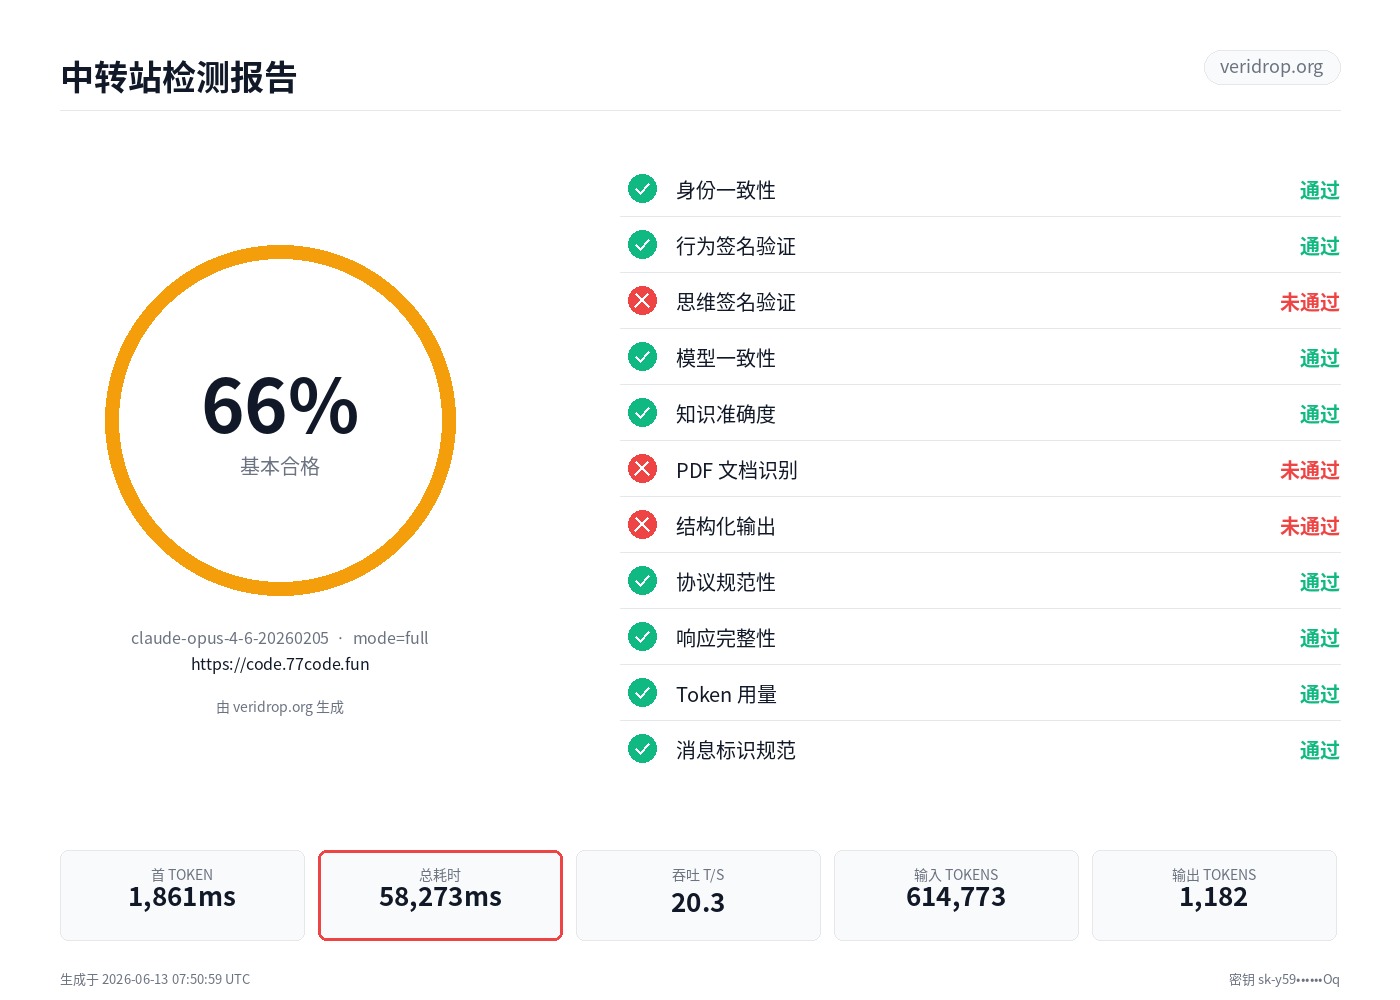Screen dimensions: 1400x1000
Task: Select the 输入 TOKENS 614,773 card
Action: [956, 895]
